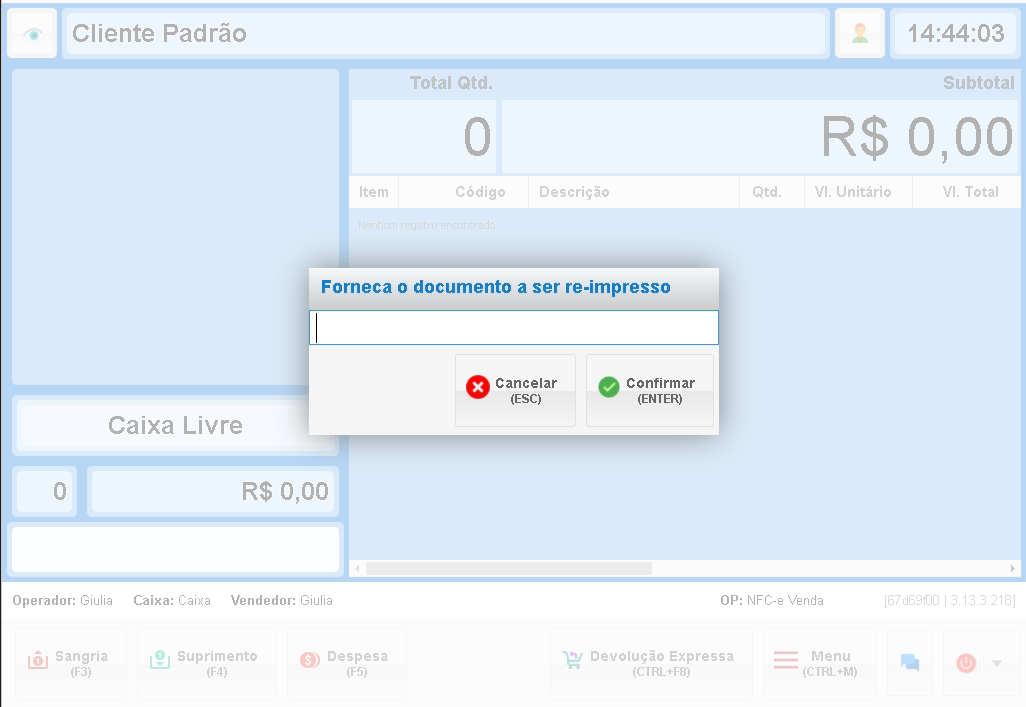Open the Menu (CTRL+M) button
Screen dimensions: 1026x707
tap(820, 663)
